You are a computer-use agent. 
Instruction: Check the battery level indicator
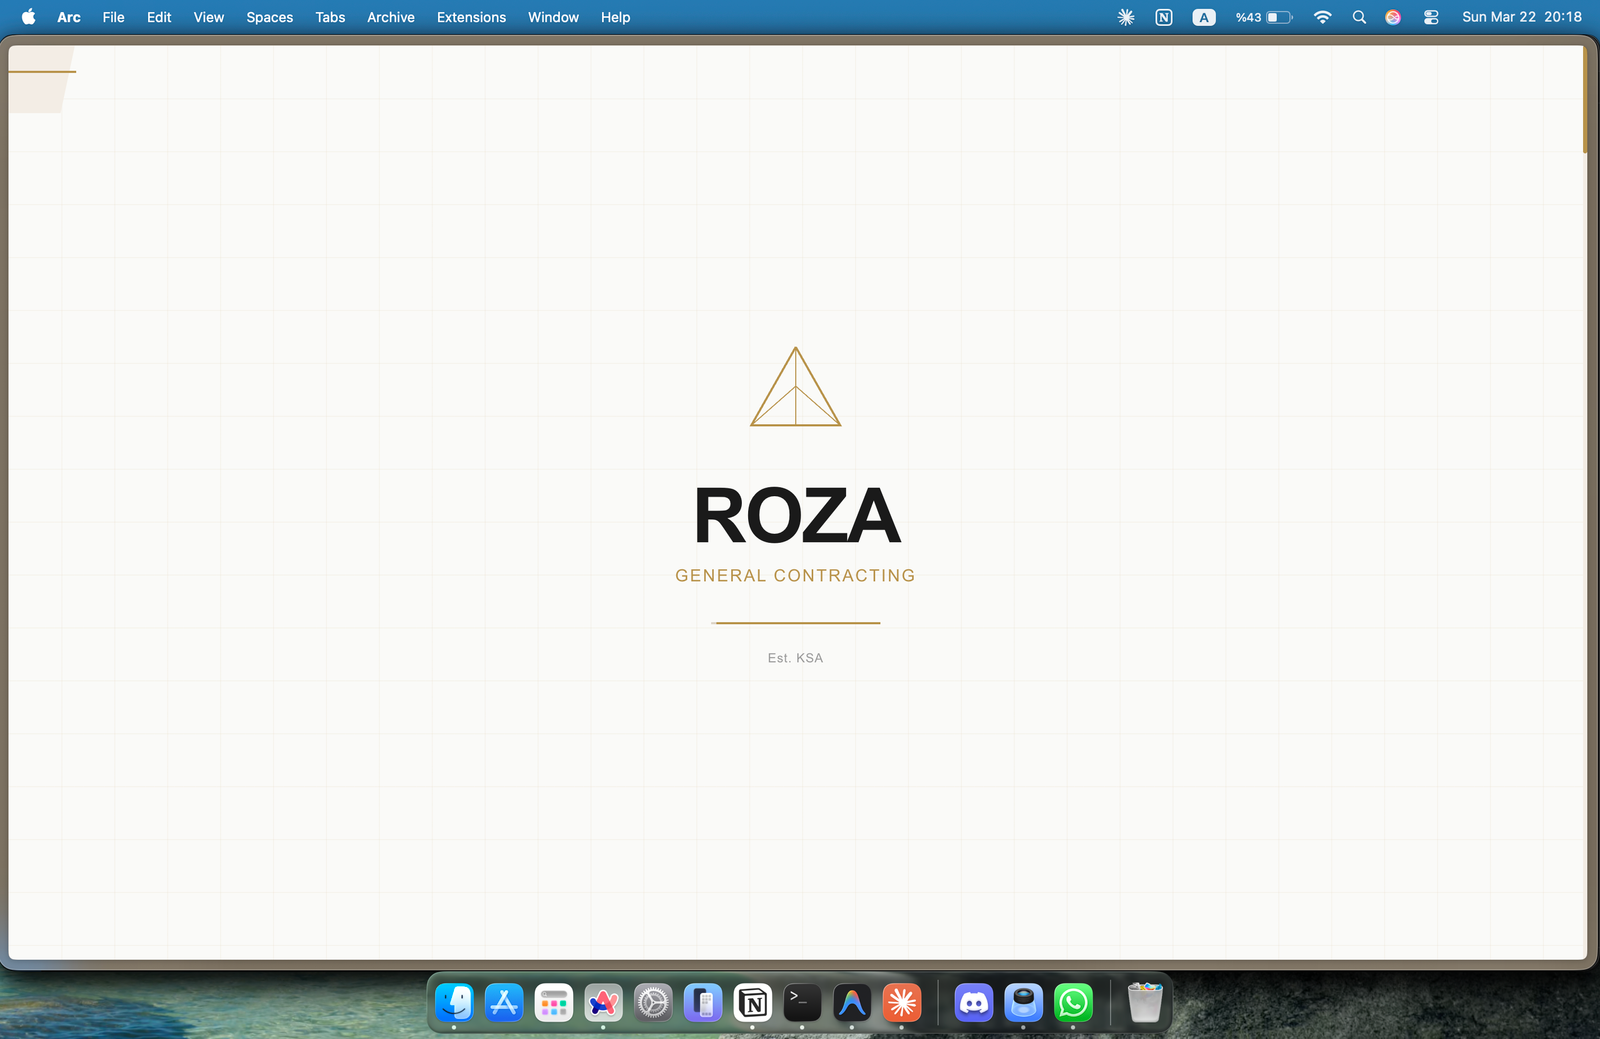1263,17
